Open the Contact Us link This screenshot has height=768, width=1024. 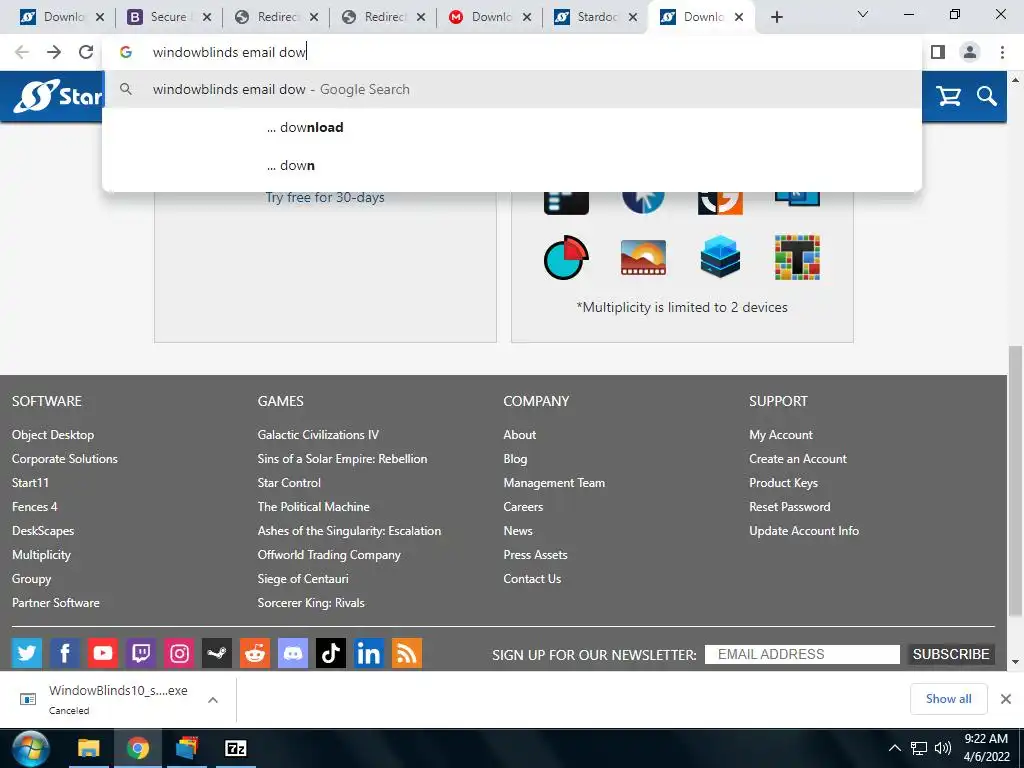(x=532, y=579)
